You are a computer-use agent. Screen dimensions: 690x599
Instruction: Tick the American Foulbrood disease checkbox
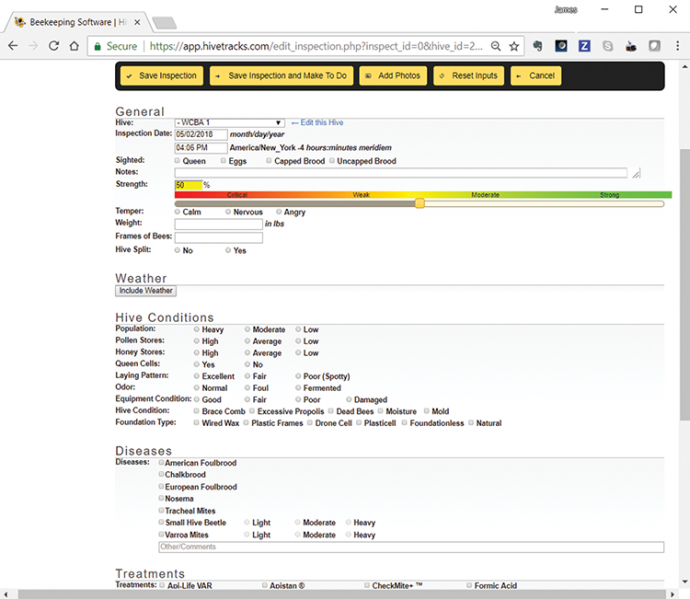tap(162, 463)
